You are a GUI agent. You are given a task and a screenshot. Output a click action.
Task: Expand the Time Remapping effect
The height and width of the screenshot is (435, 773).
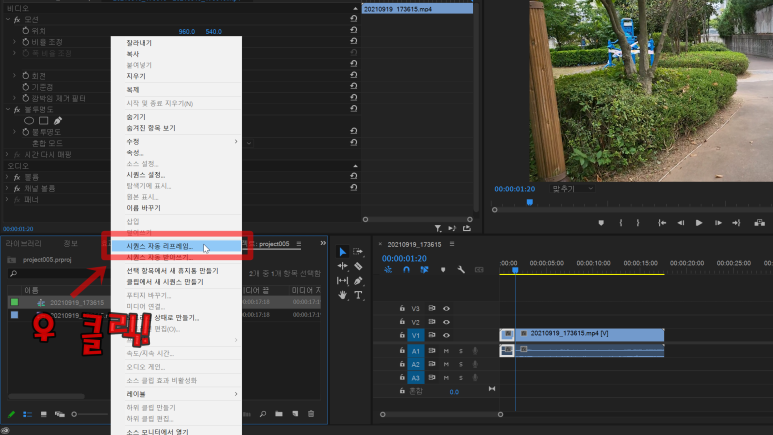[7, 154]
